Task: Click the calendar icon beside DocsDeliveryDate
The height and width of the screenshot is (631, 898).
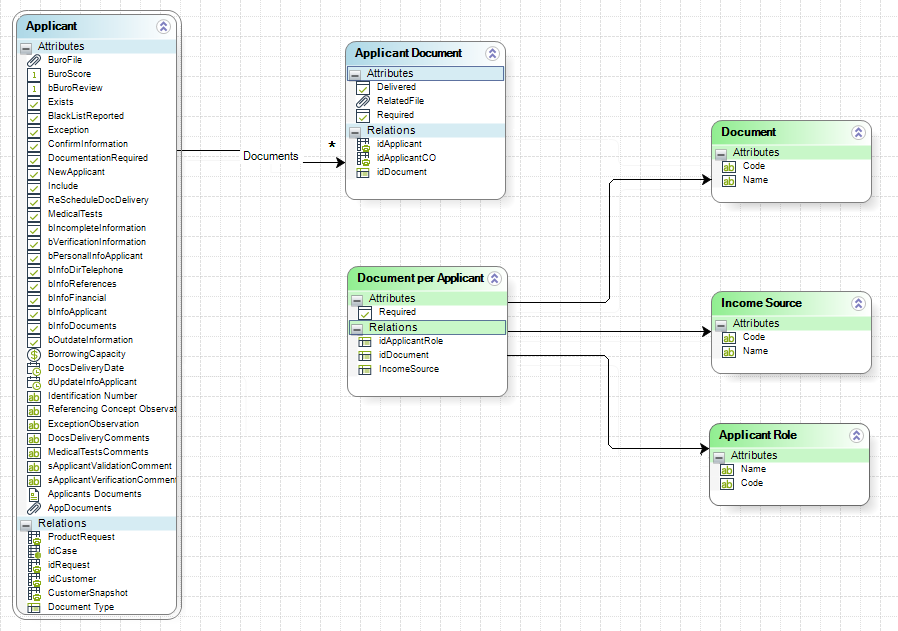Action: tap(34, 368)
